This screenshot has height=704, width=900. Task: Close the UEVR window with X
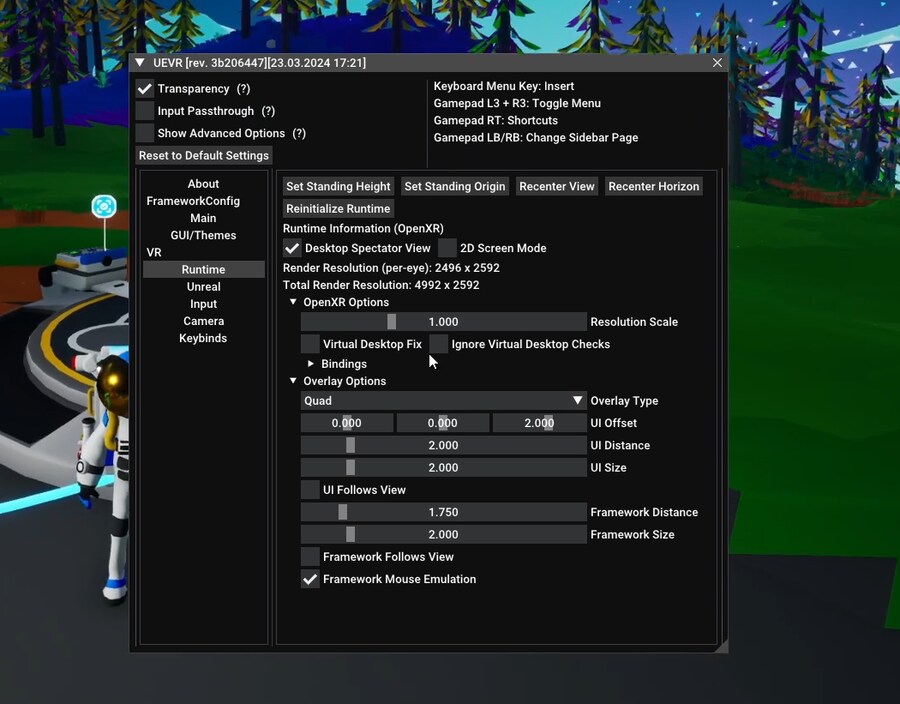tap(717, 63)
